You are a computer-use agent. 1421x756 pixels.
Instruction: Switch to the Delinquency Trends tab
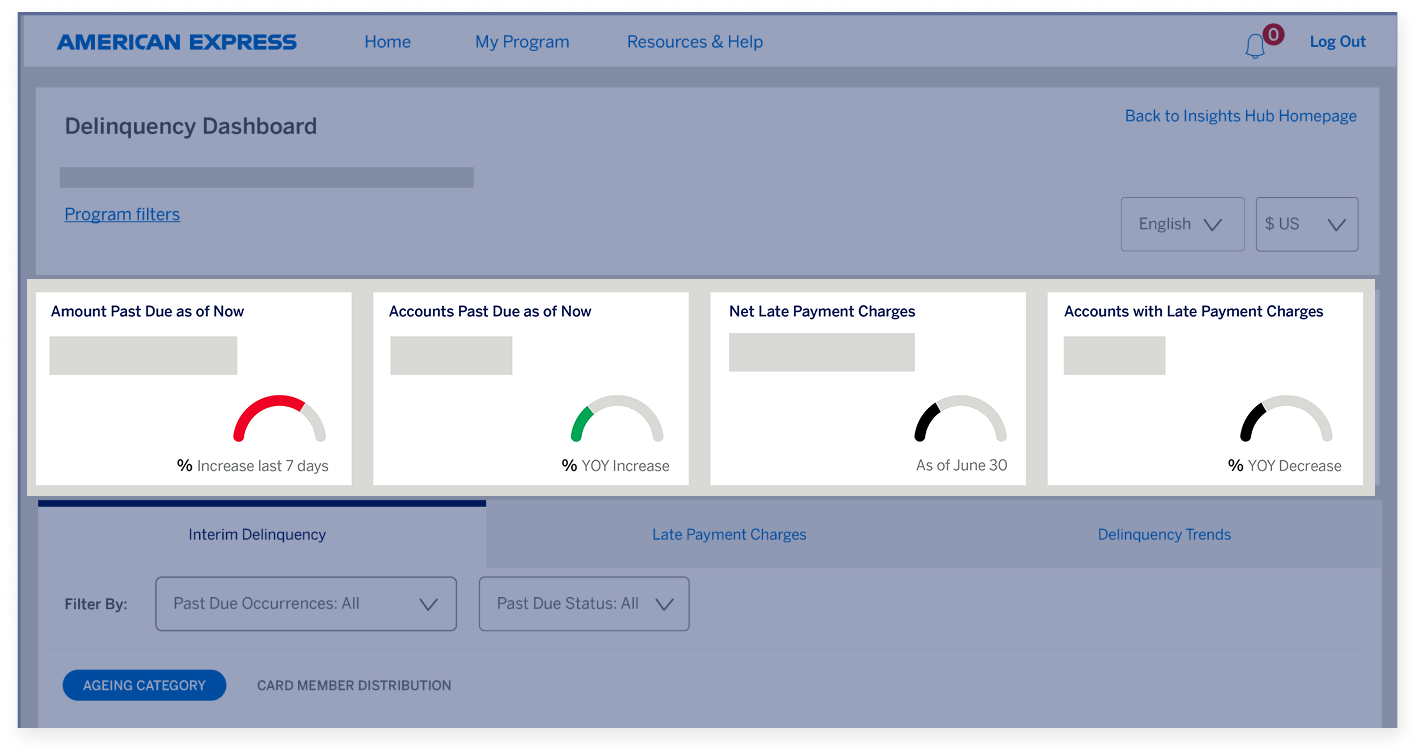click(x=1164, y=534)
